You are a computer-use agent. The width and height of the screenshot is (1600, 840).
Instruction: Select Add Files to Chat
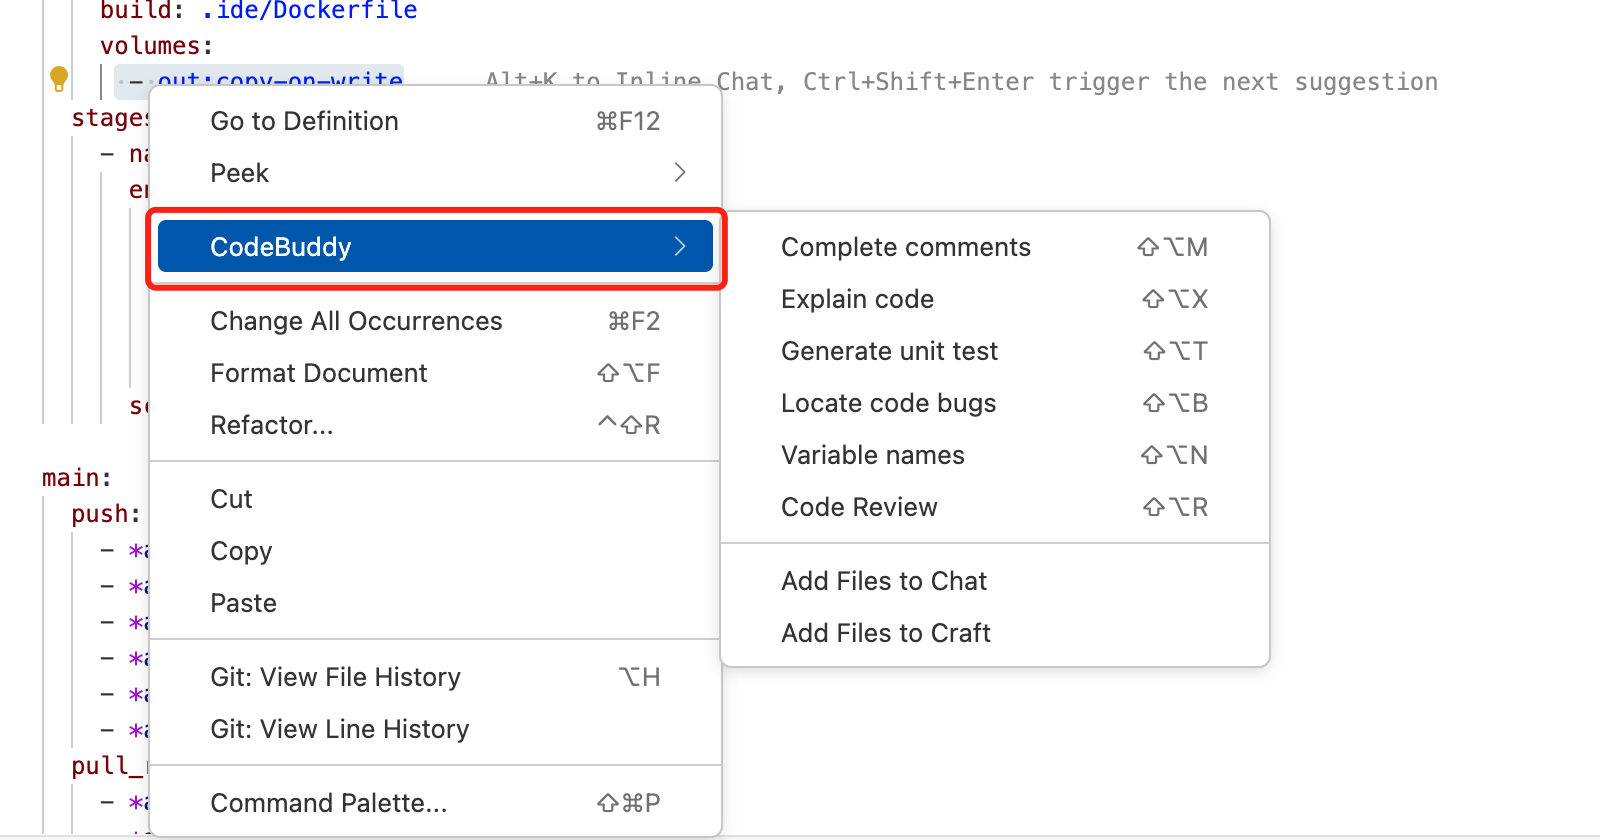[995, 581]
